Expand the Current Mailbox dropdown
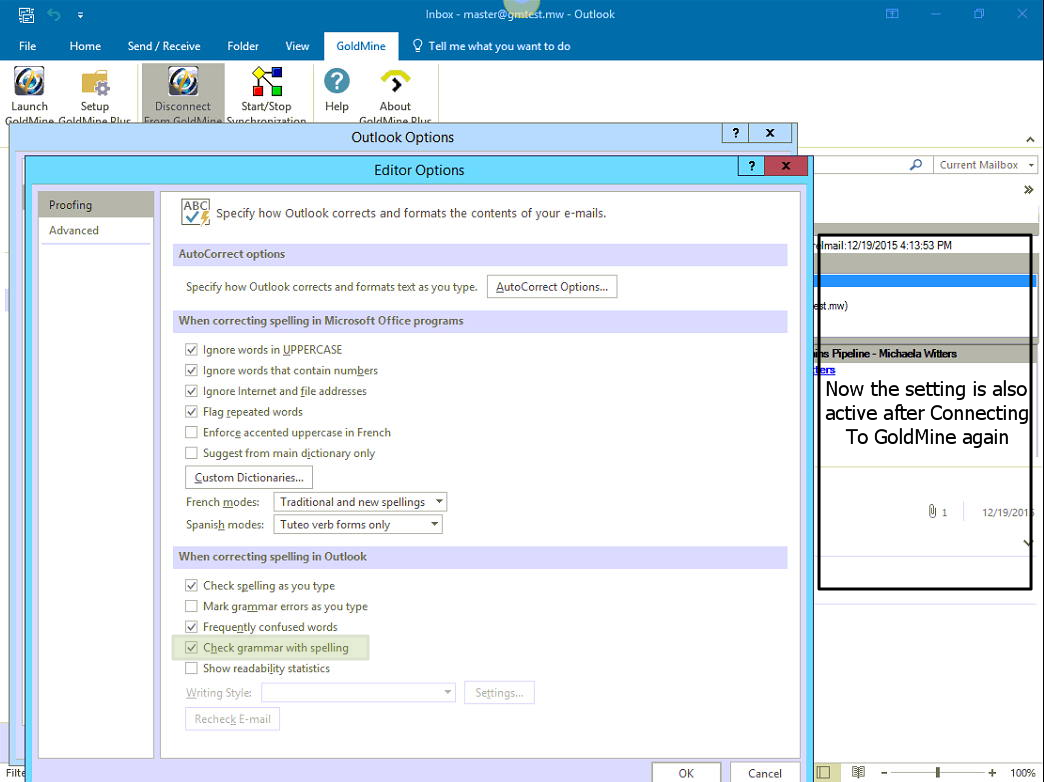Viewport: 1044px width, 782px height. 1031,165
